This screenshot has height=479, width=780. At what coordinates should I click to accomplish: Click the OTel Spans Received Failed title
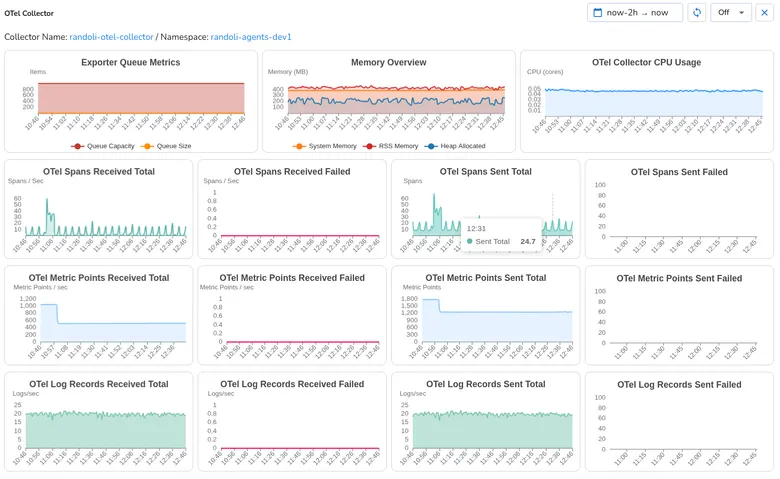coord(292,171)
